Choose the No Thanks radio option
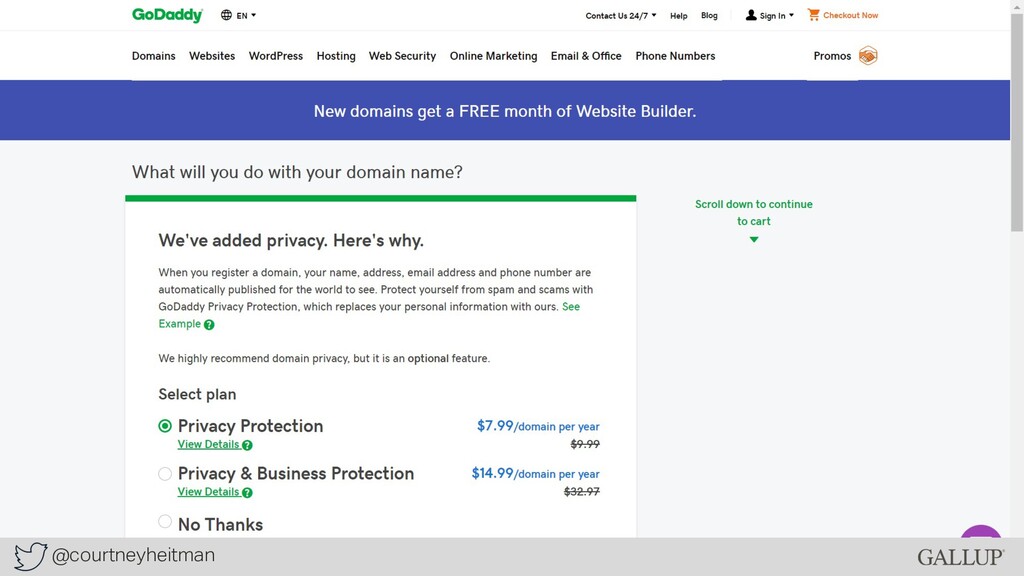 [x=165, y=521]
